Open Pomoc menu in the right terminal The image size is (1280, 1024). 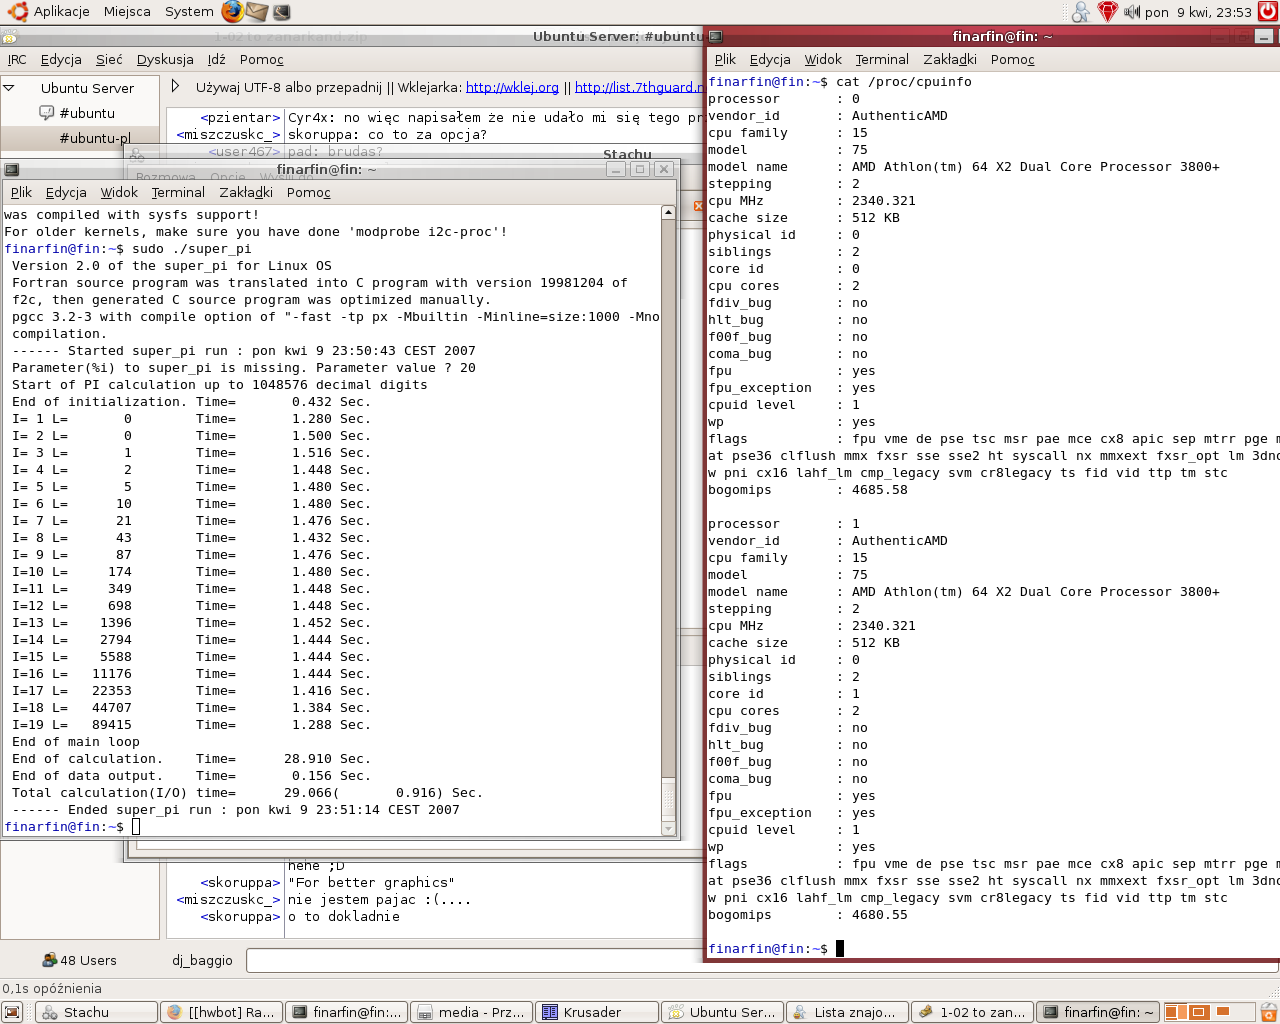1013,59
